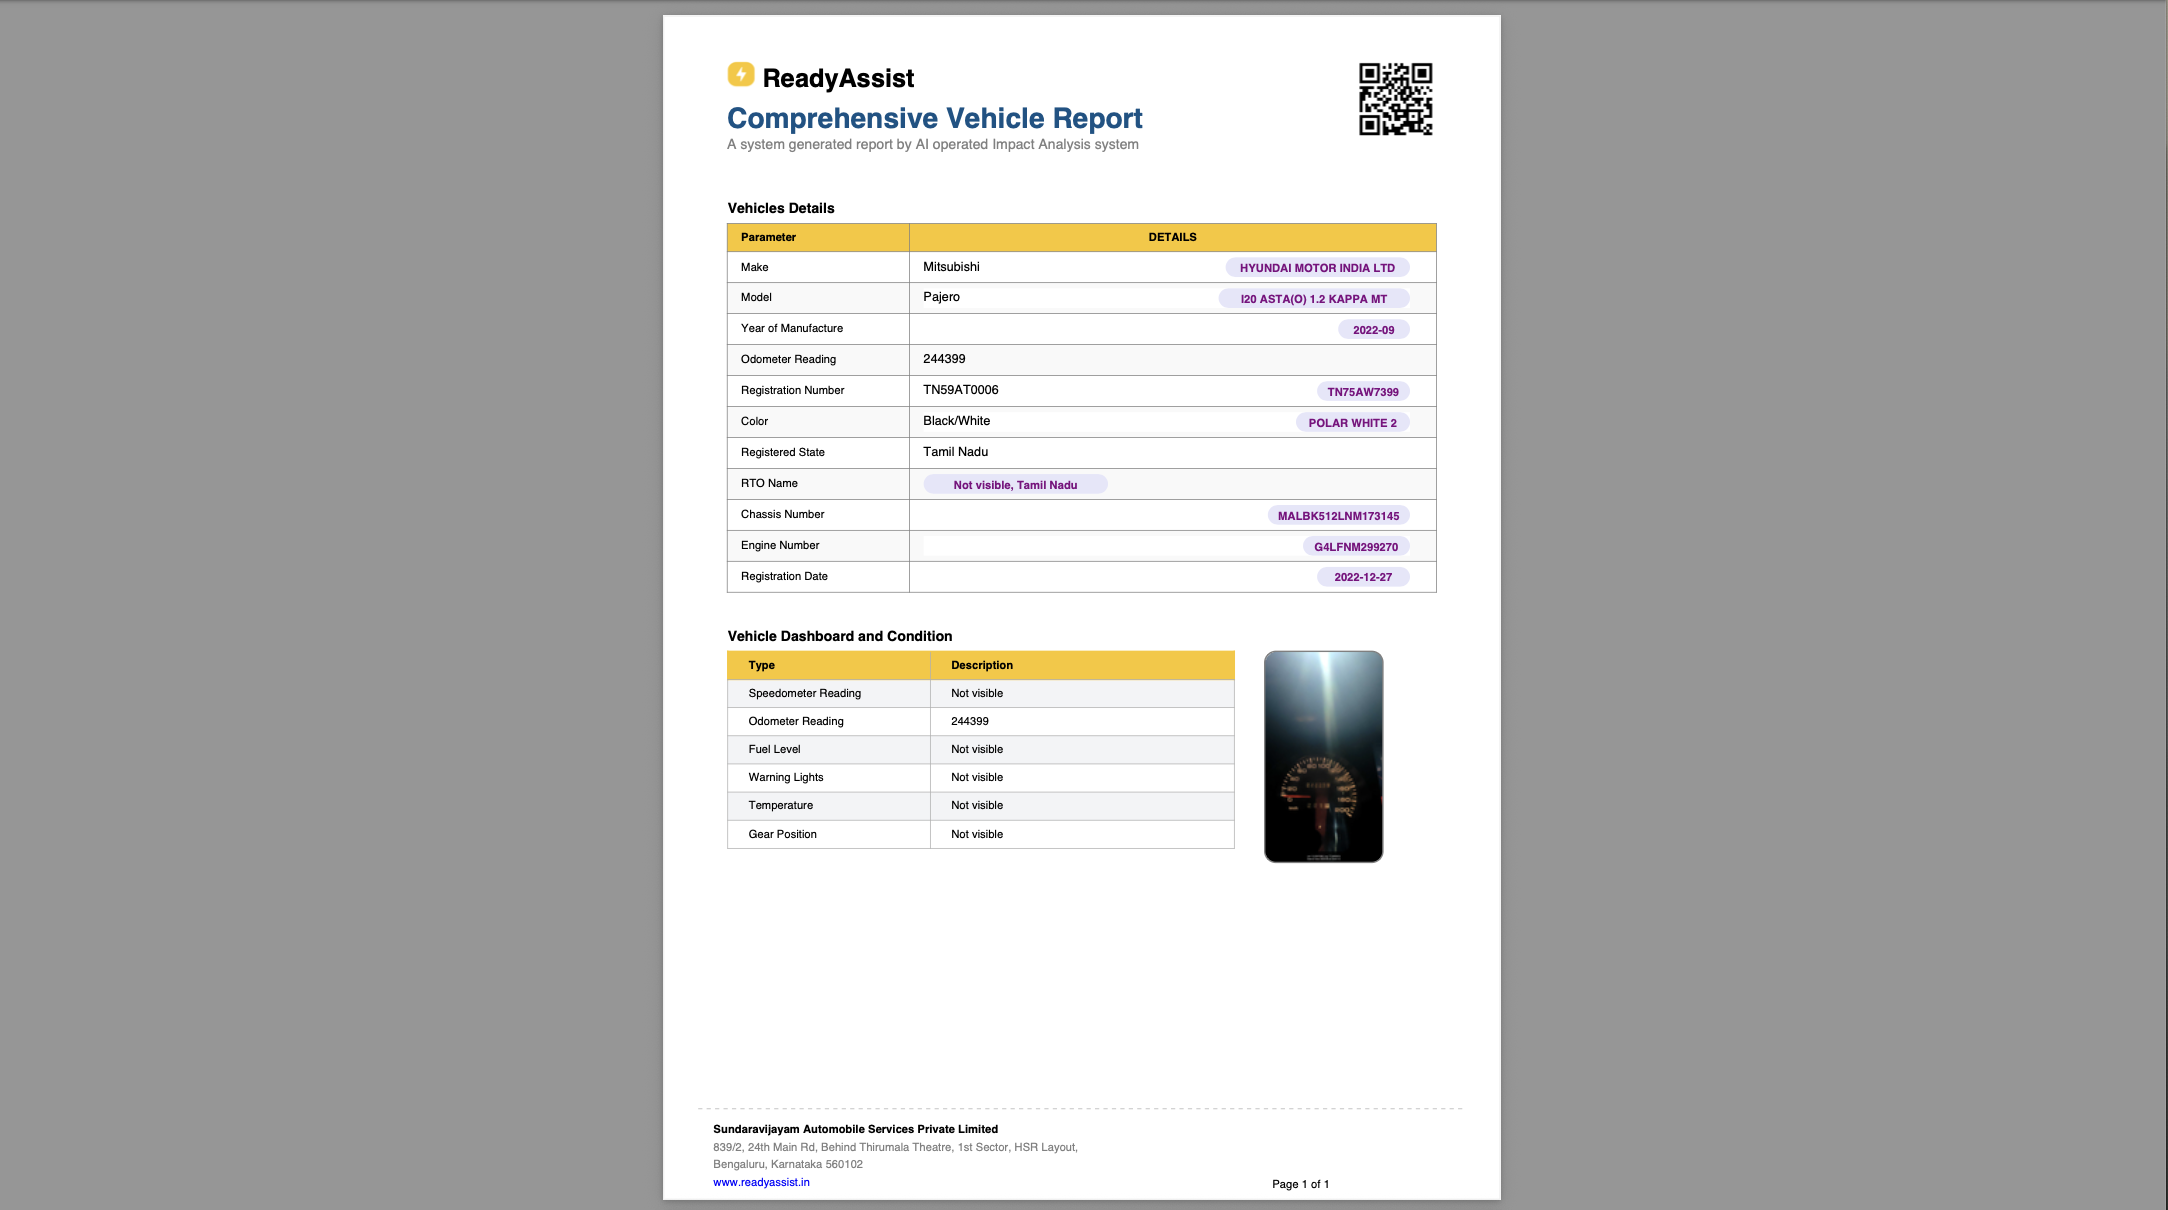This screenshot has width=2168, height=1210.
Task: Click the Parameter column header
Action: click(768, 237)
